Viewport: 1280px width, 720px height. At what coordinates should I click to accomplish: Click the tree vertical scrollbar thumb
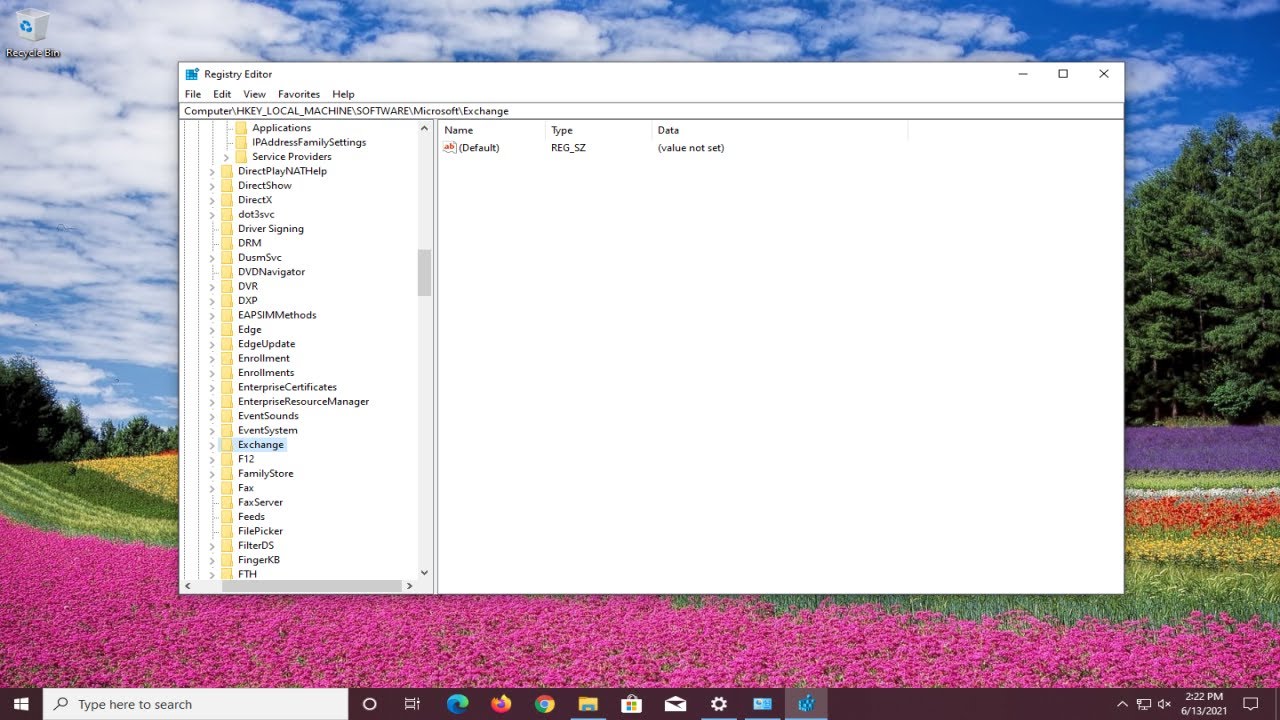(x=424, y=273)
